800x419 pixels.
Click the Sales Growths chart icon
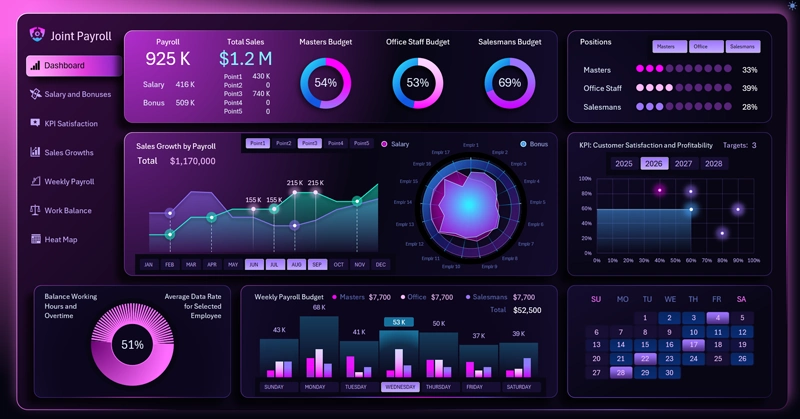(x=35, y=152)
